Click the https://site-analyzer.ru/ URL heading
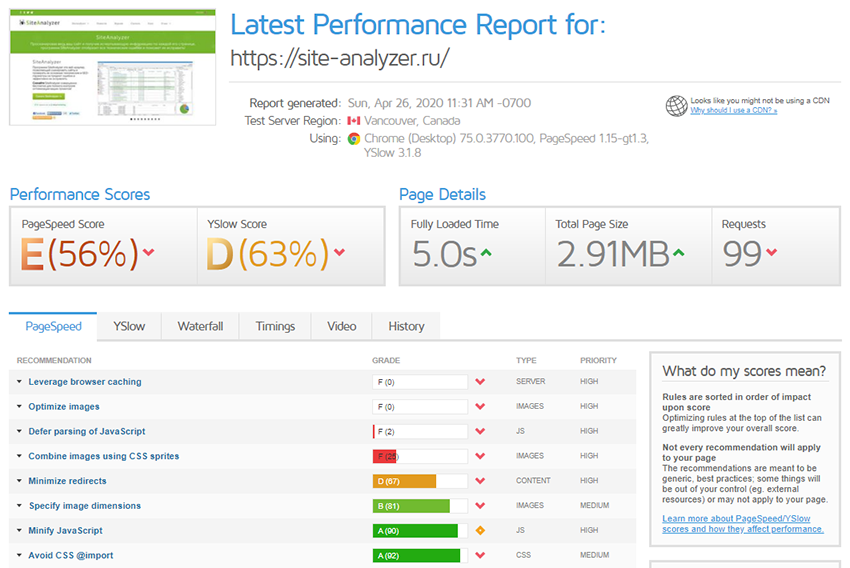The image size is (850, 568). click(x=340, y=57)
